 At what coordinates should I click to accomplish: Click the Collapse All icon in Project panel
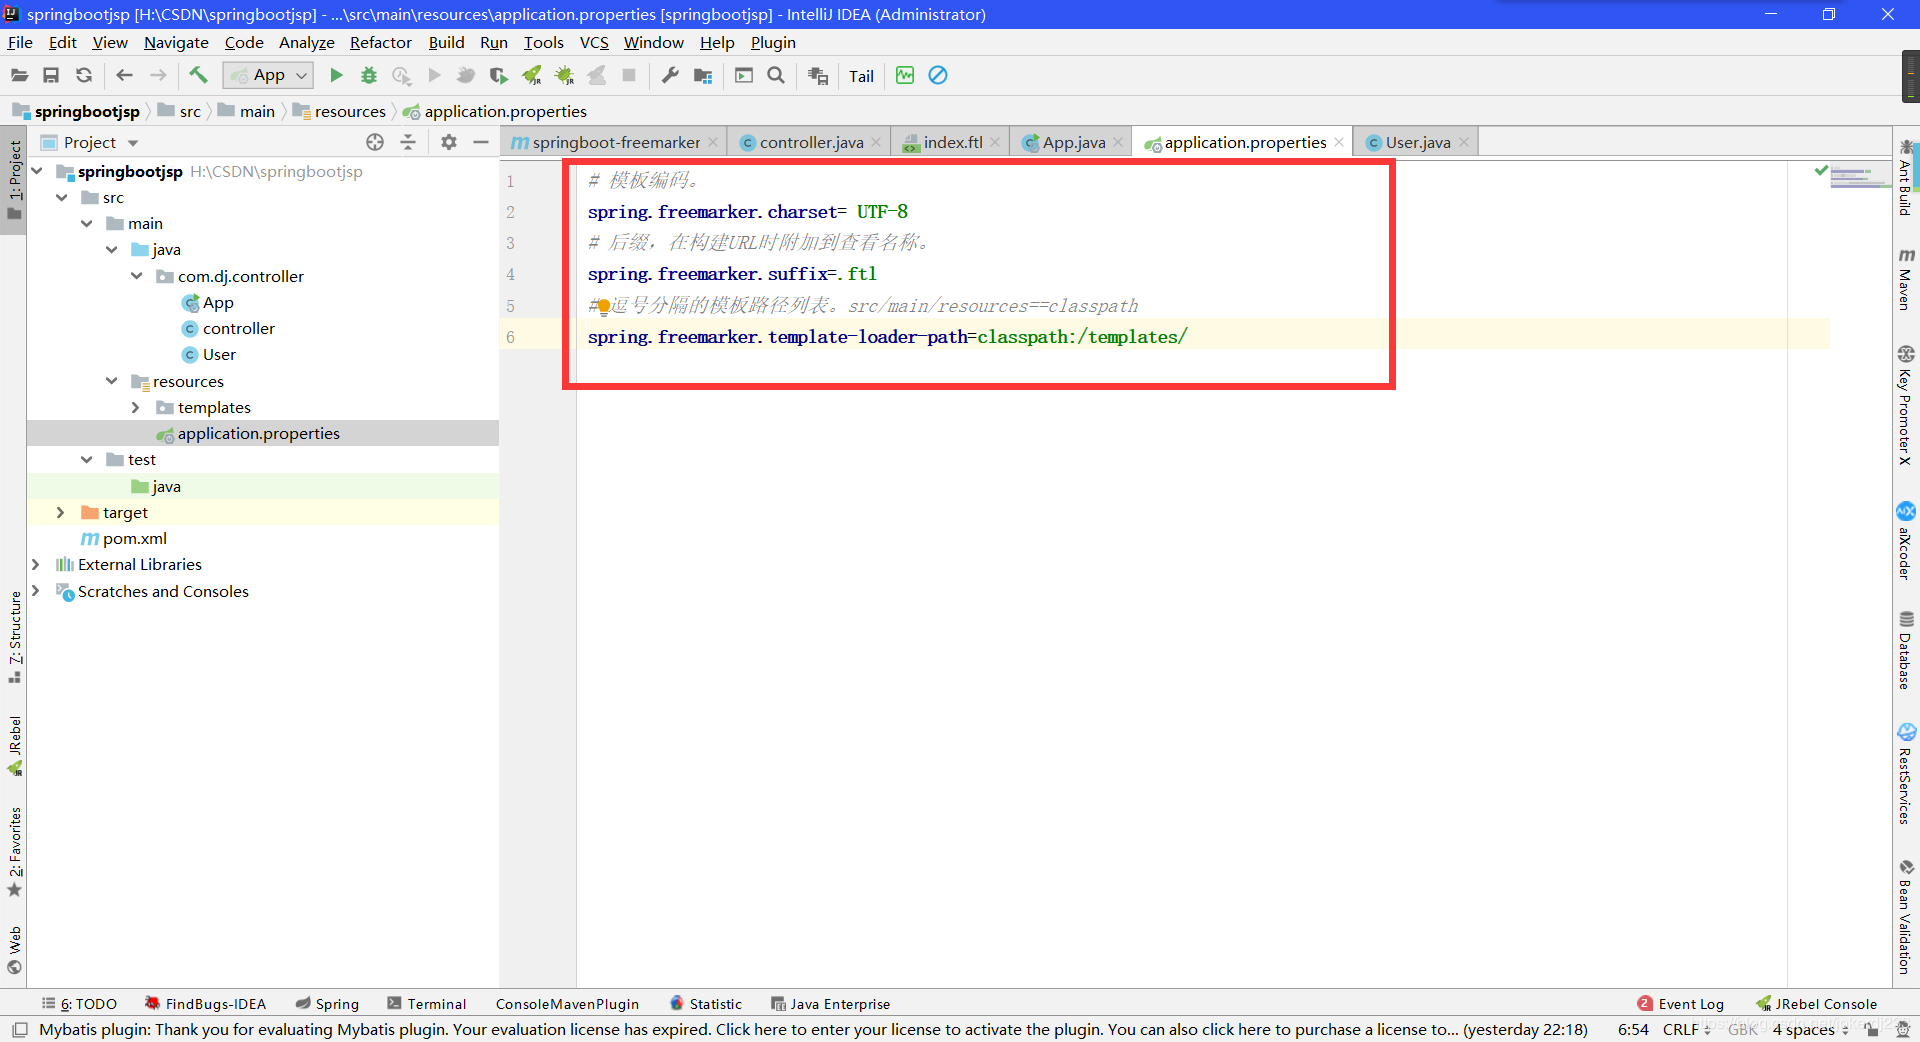408,142
